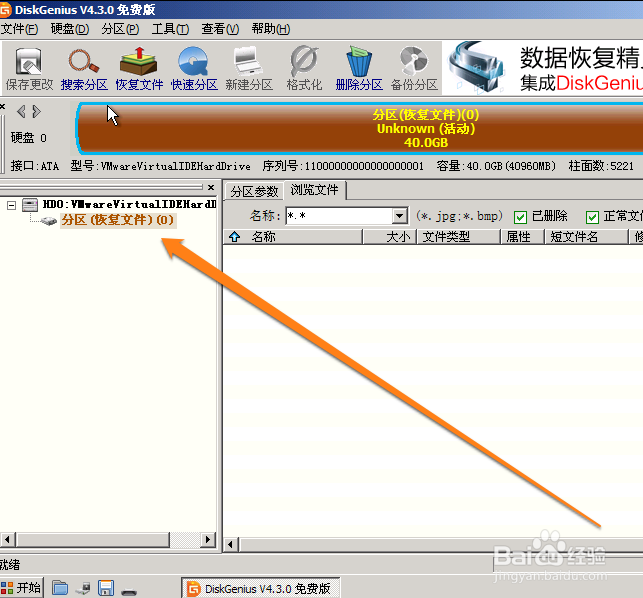Click left scroll arrow of file list
The image size is (643, 598).
tap(231, 545)
